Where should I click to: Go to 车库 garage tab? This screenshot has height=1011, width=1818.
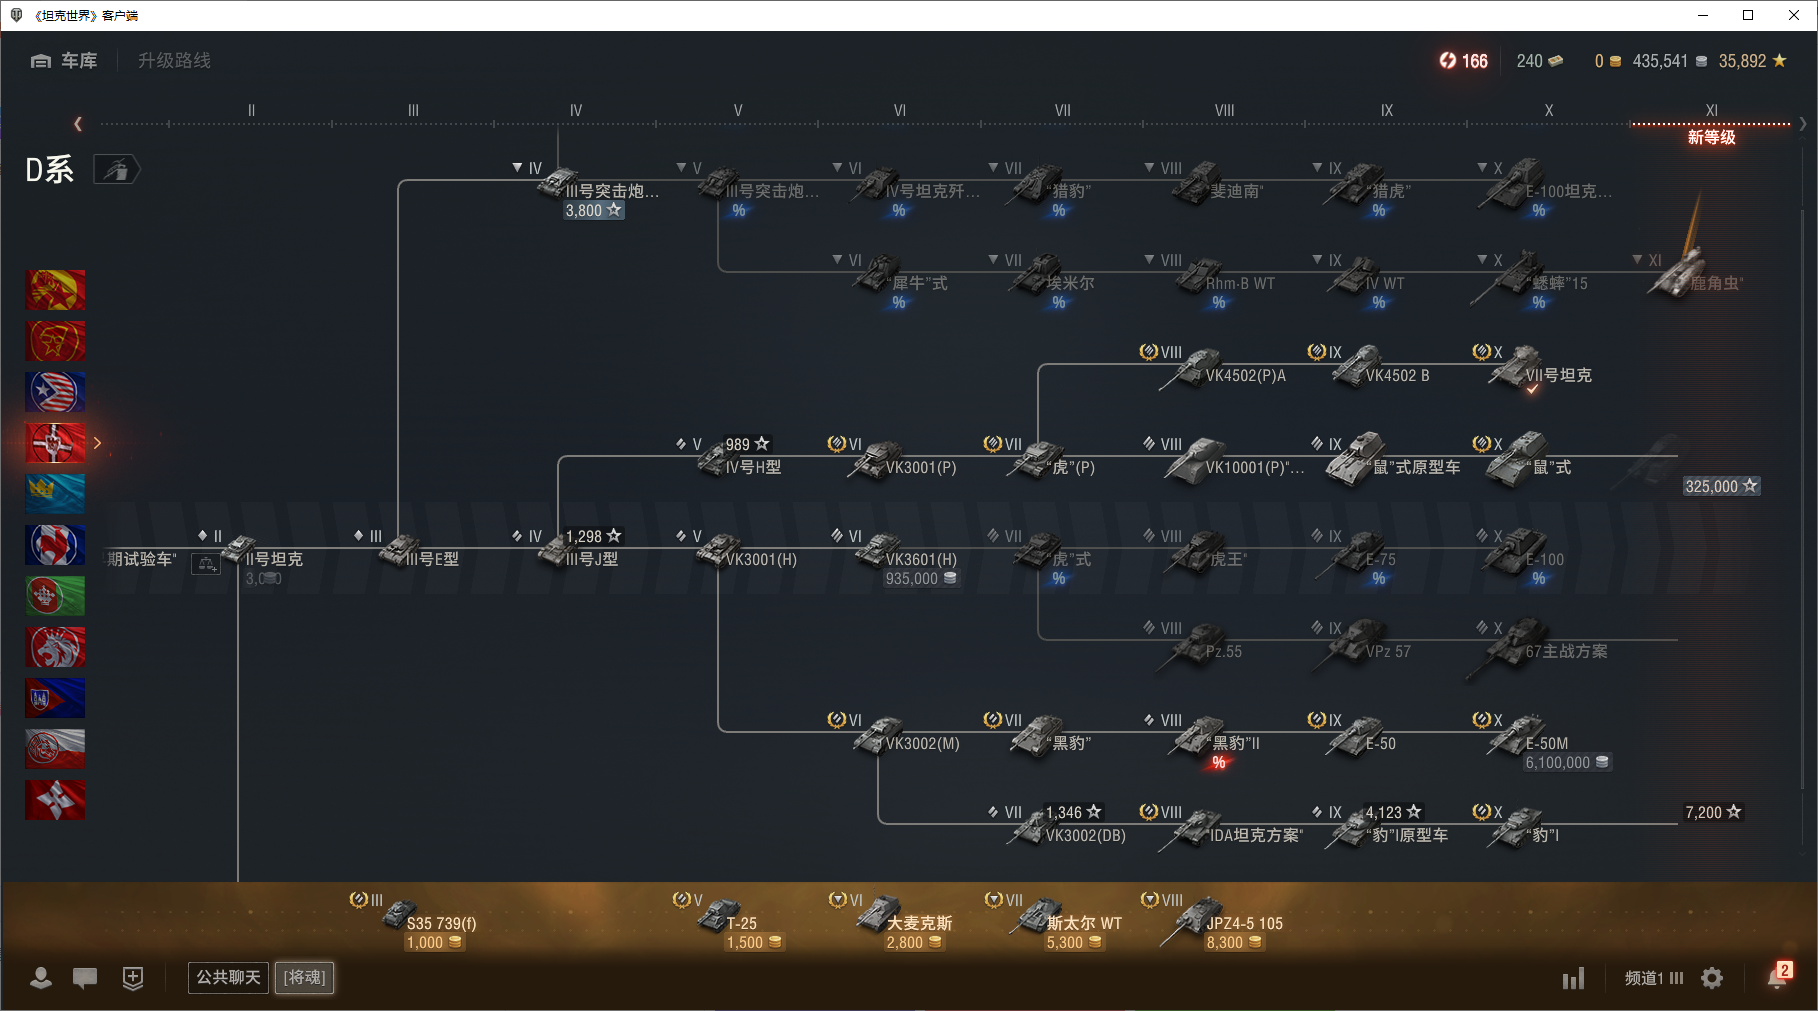tap(64, 61)
